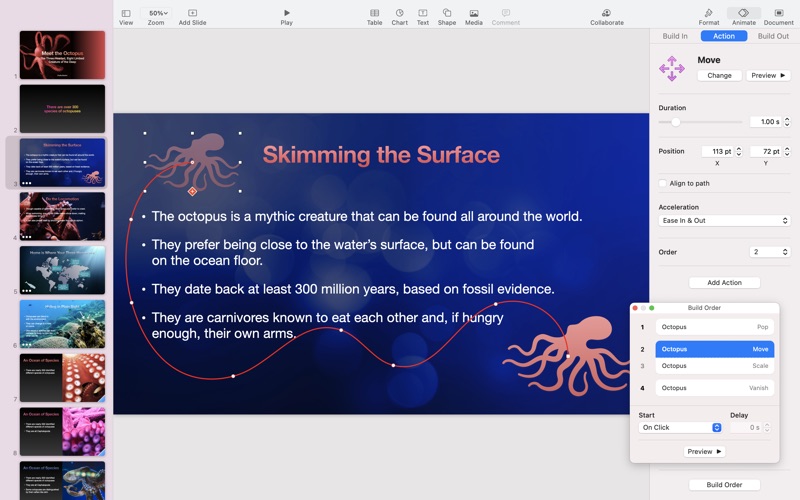Viewport: 800px width, 500px height.
Task: Open the Media browser icon
Action: (x=473, y=13)
